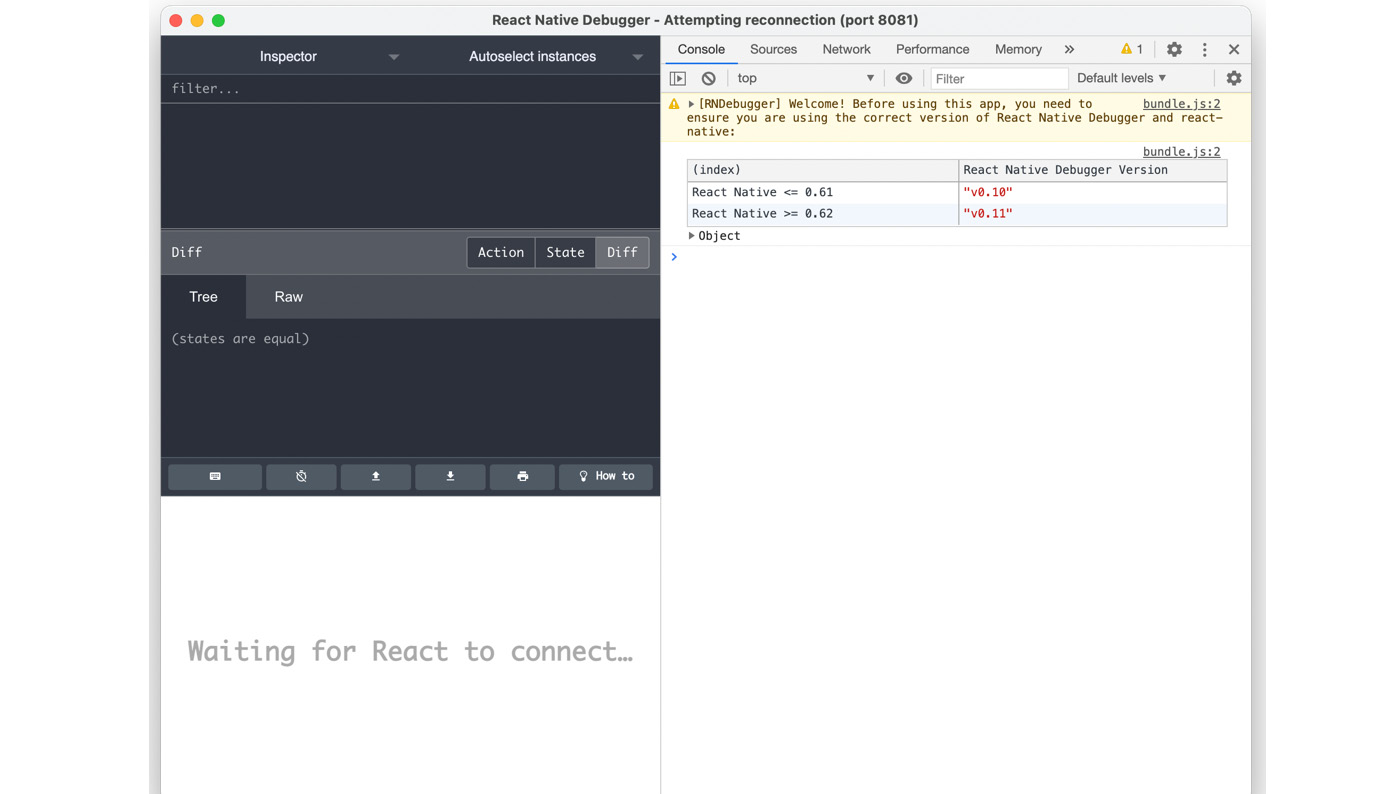Viewport: 1391px width, 794px height.
Task: Open the Sources tab
Action: (x=772, y=48)
